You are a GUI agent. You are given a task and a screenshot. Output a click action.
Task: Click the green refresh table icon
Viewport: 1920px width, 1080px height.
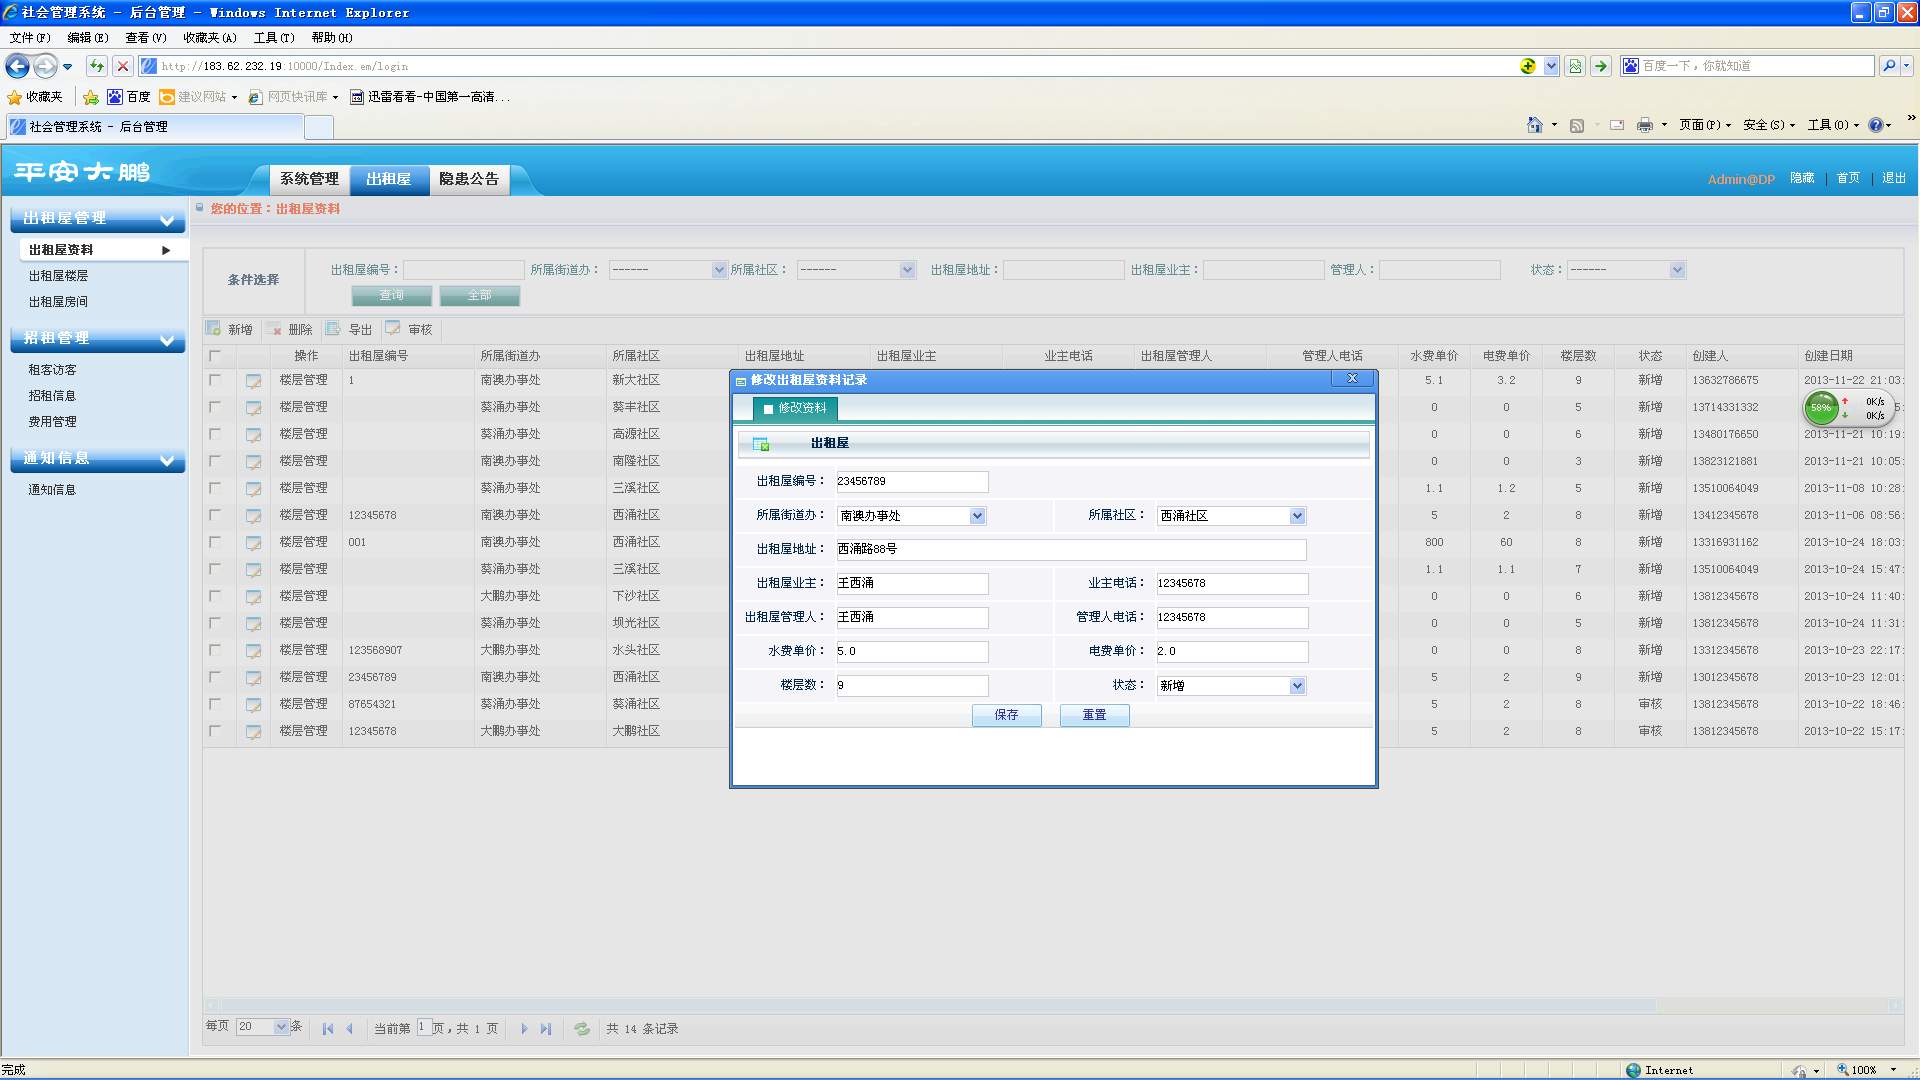pos(582,1029)
